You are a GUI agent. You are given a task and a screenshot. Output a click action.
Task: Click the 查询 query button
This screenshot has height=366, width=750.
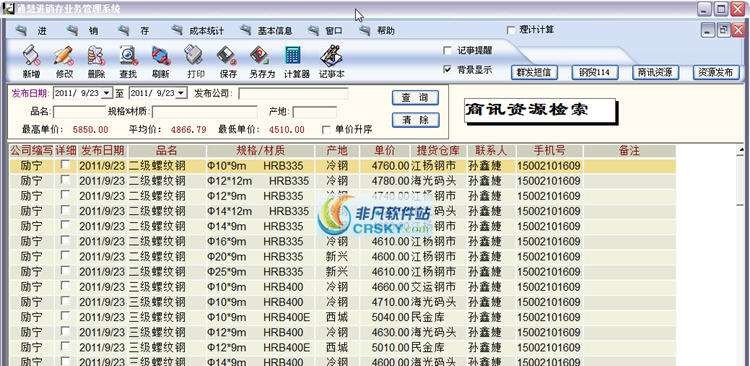pos(415,98)
